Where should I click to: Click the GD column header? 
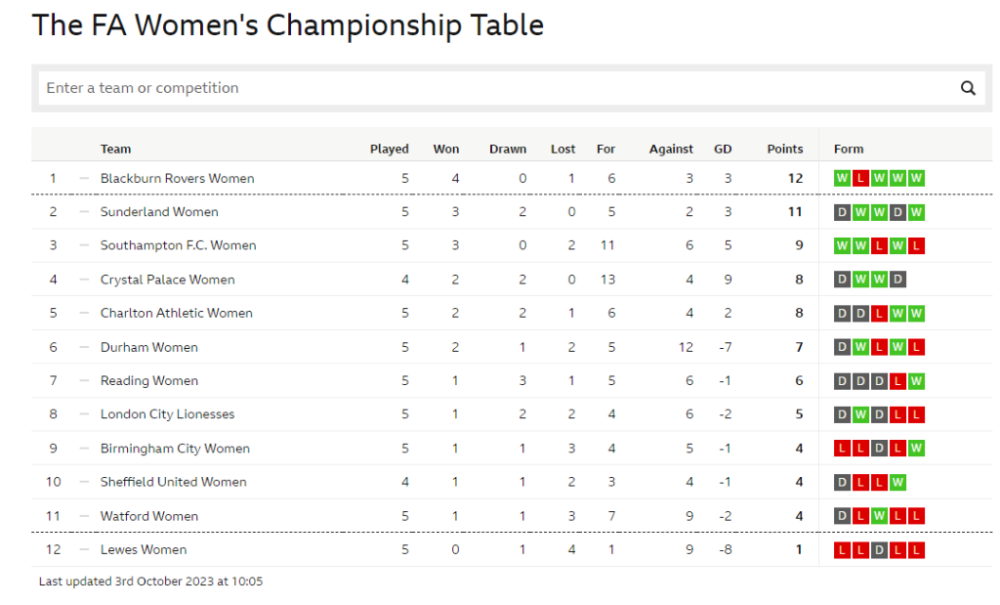click(x=723, y=149)
